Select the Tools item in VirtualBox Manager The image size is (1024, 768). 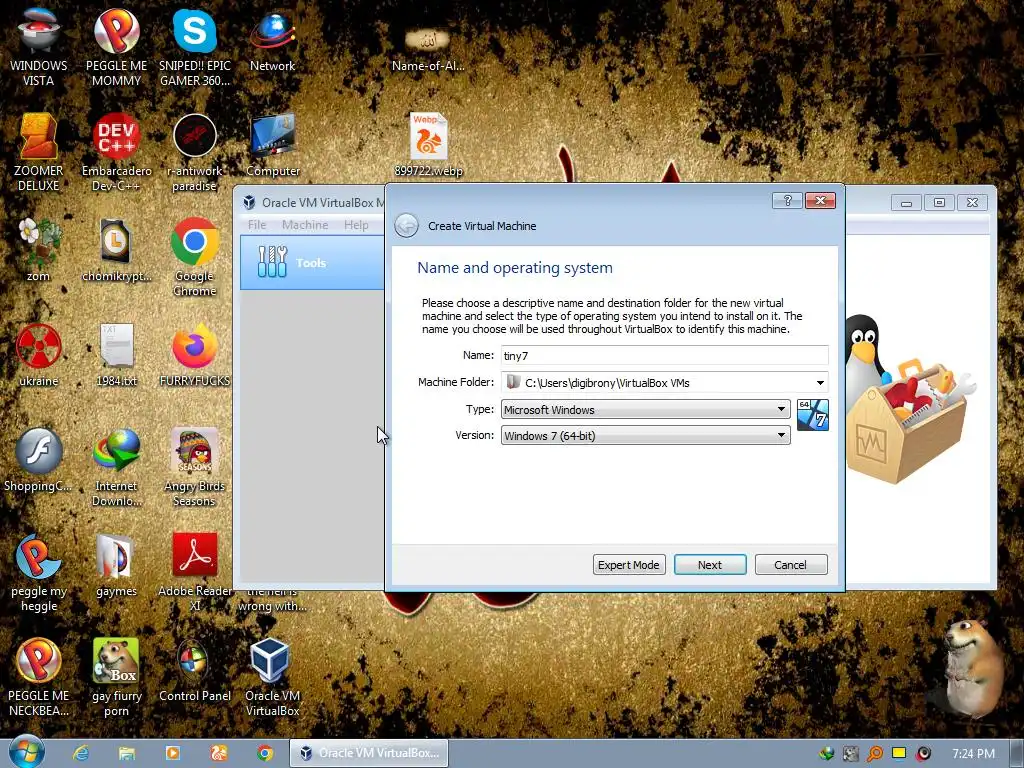point(312,263)
